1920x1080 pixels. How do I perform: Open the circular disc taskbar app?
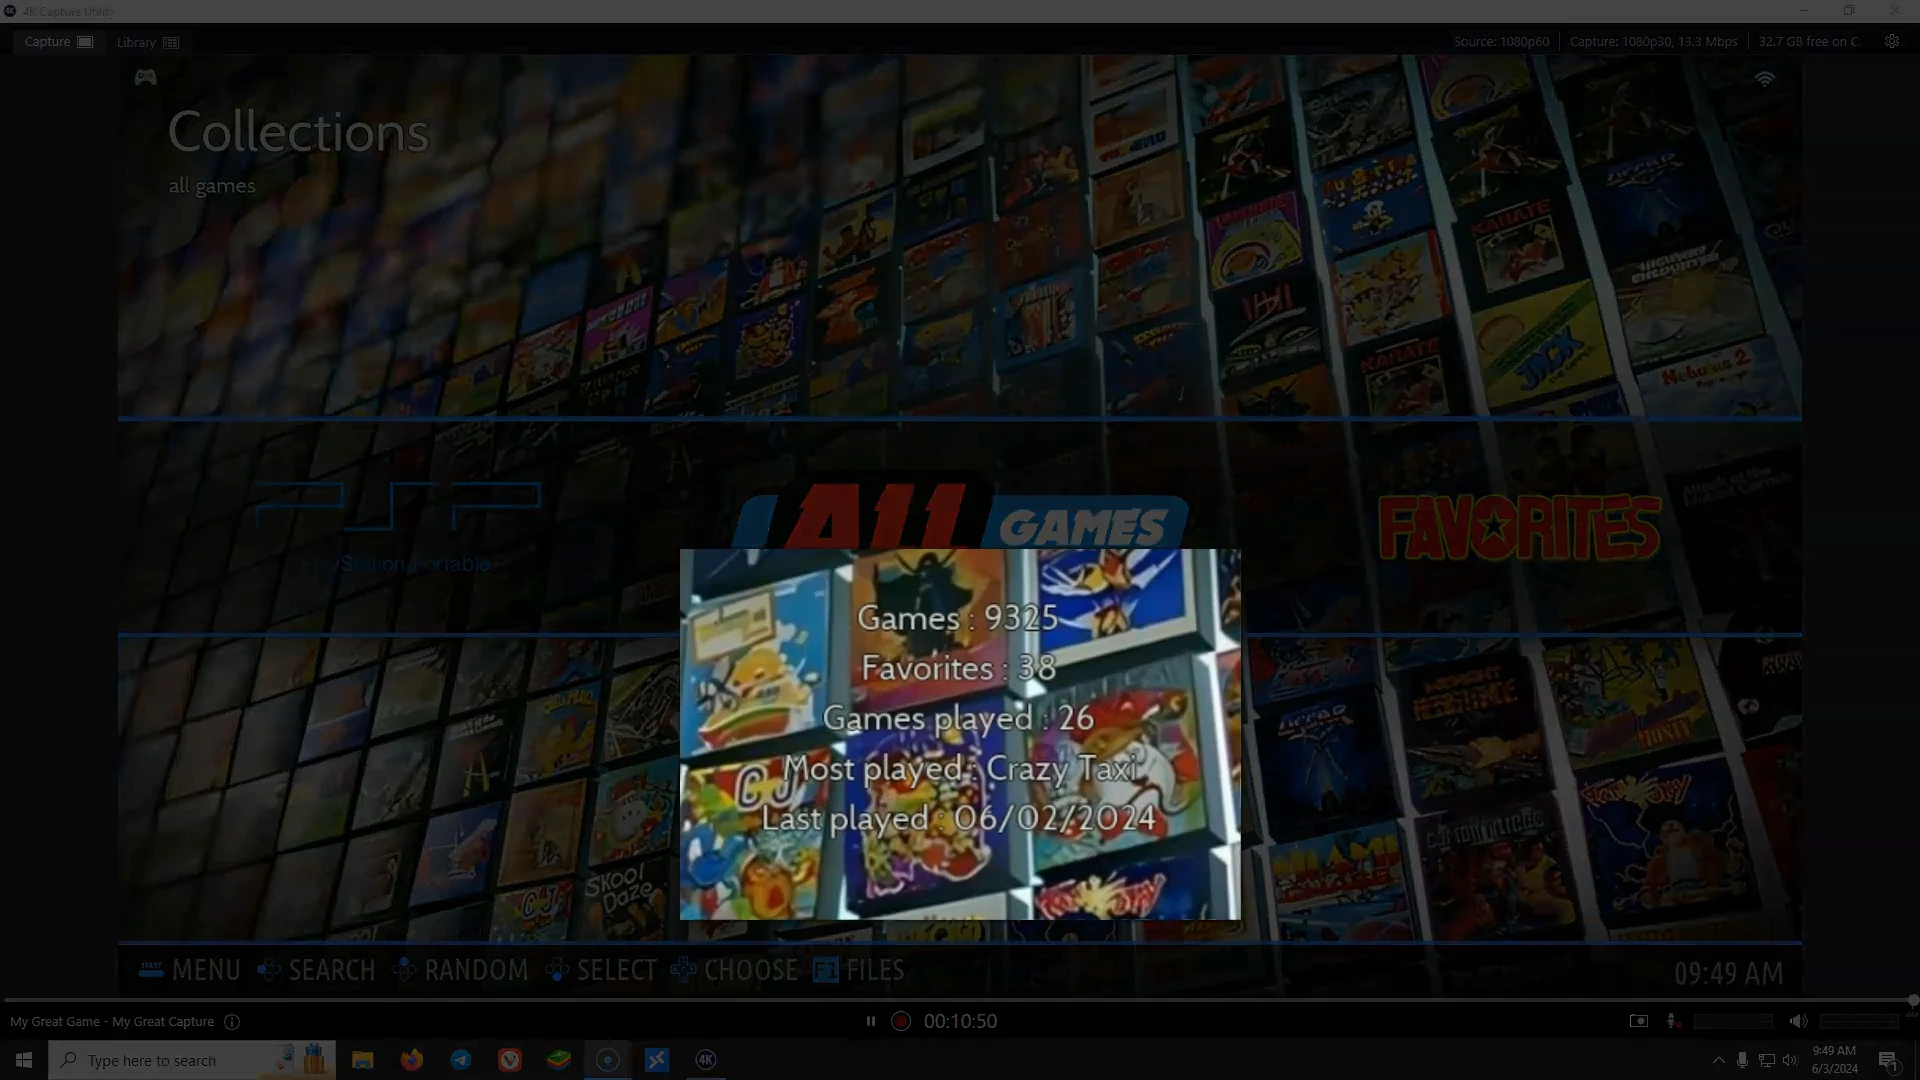coord(607,1060)
